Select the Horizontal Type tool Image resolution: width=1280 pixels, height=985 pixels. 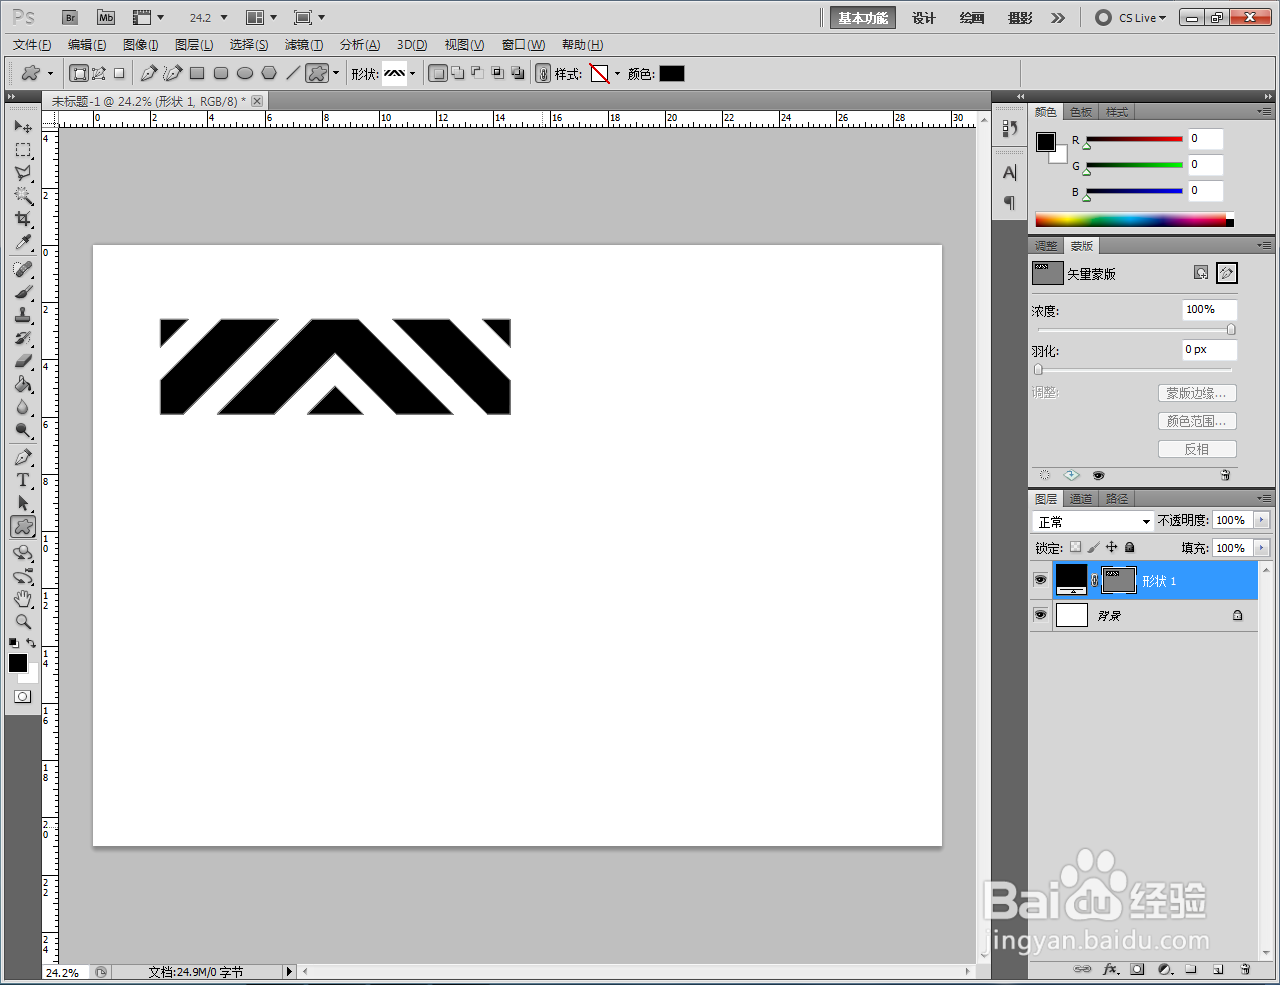point(23,480)
